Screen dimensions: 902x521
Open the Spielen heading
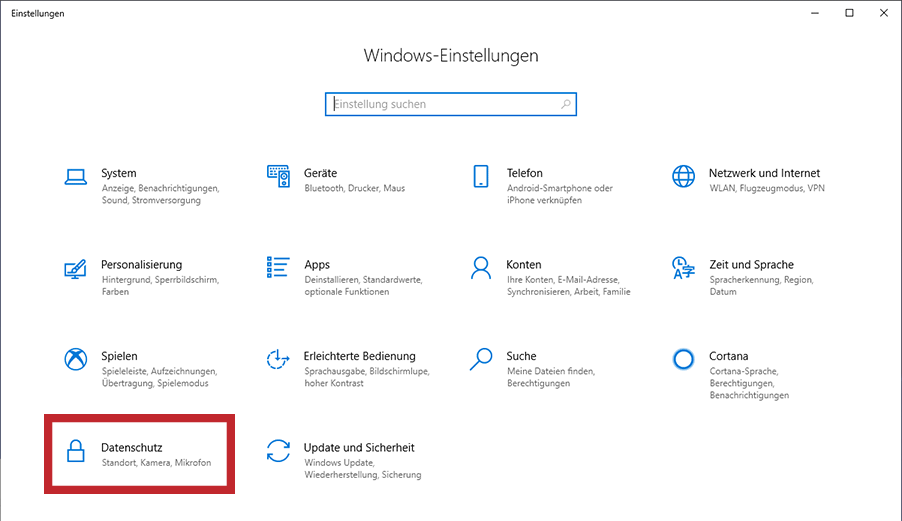coord(119,356)
